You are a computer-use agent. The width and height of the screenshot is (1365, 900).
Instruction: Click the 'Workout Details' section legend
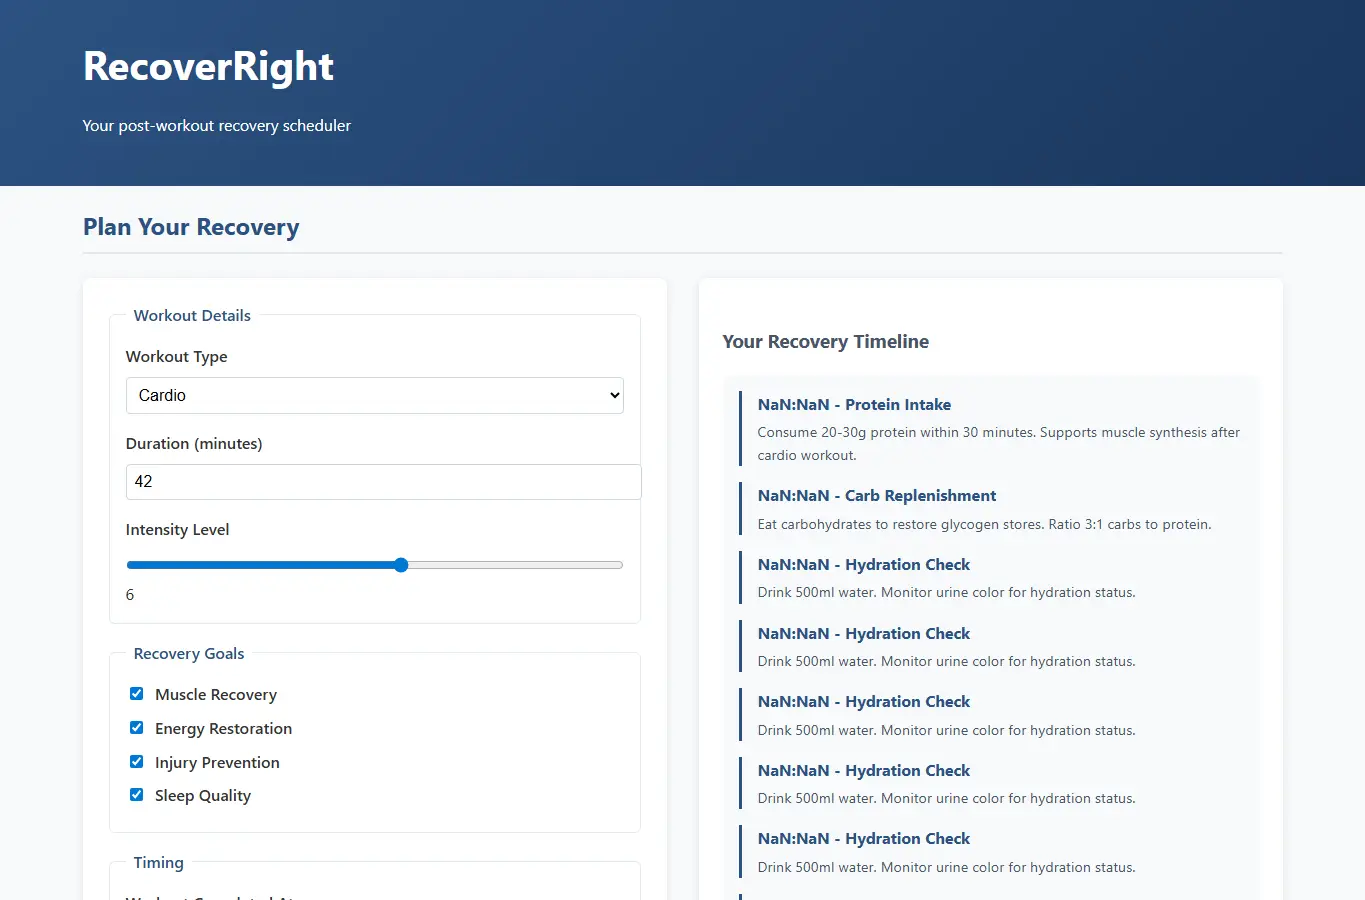[192, 315]
